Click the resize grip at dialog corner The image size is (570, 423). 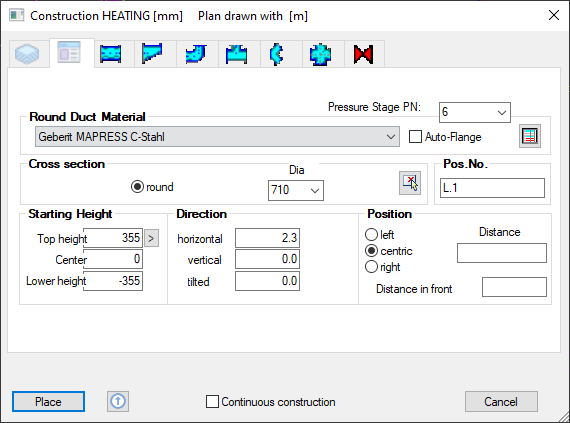(563, 416)
